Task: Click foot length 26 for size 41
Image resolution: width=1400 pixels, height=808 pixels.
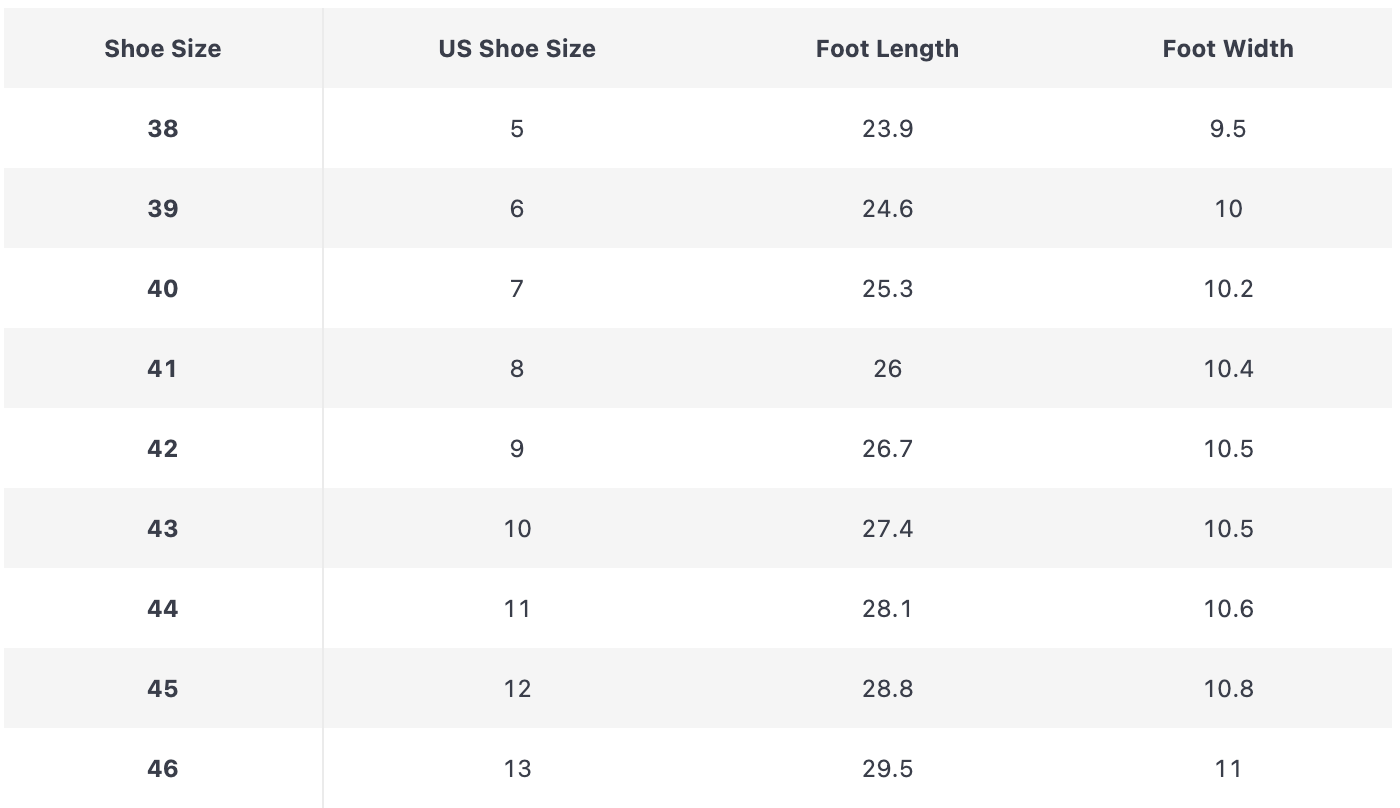Action: [x=887, y=368]
